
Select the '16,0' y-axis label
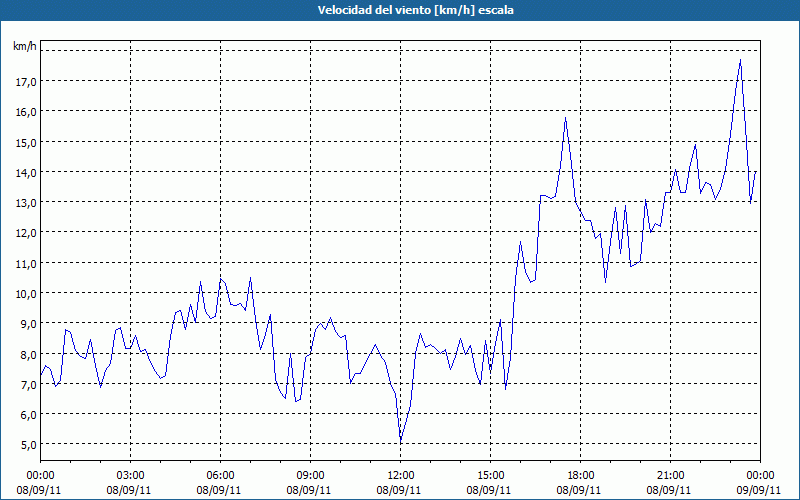pos(26,111)
